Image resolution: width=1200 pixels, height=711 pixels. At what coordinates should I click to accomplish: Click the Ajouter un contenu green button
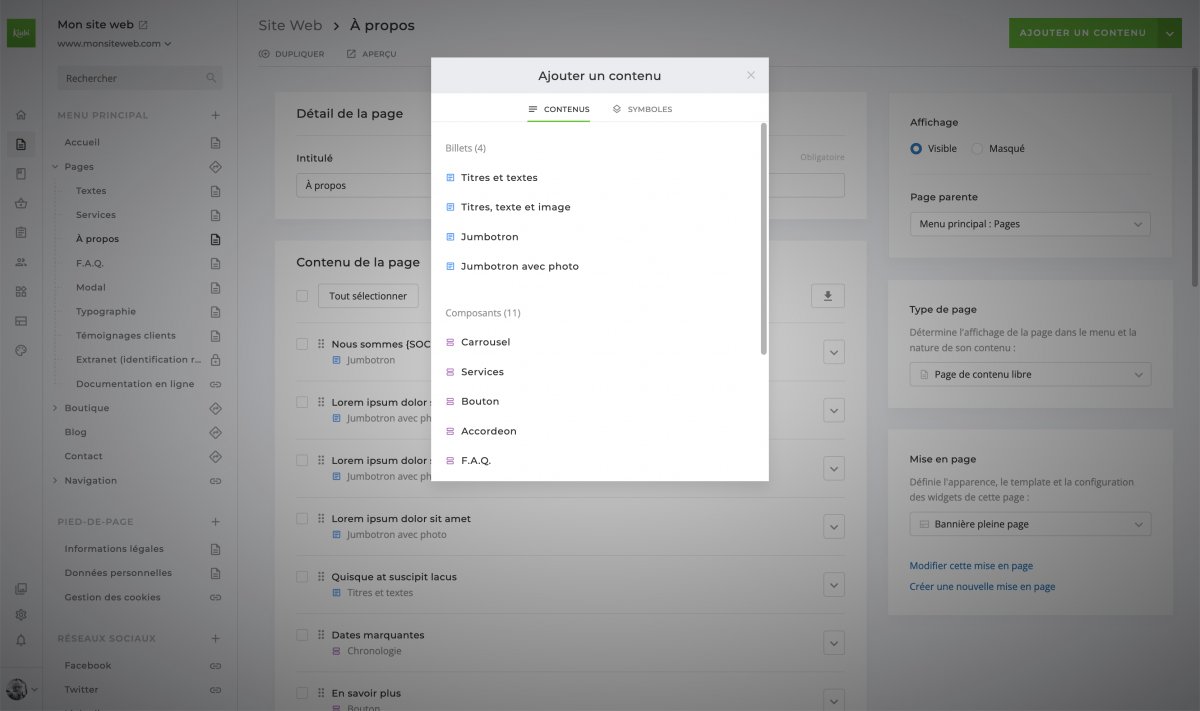1083,33
